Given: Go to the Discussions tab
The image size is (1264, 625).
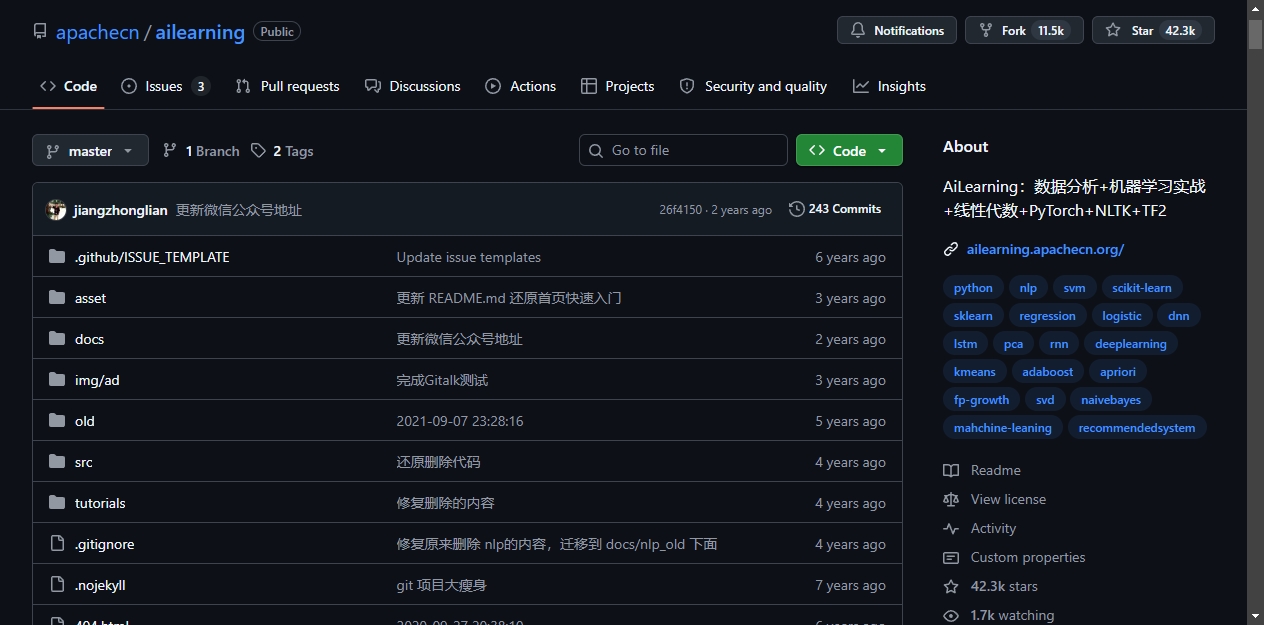Looking at the screenshot, I should tap(413, 86).
